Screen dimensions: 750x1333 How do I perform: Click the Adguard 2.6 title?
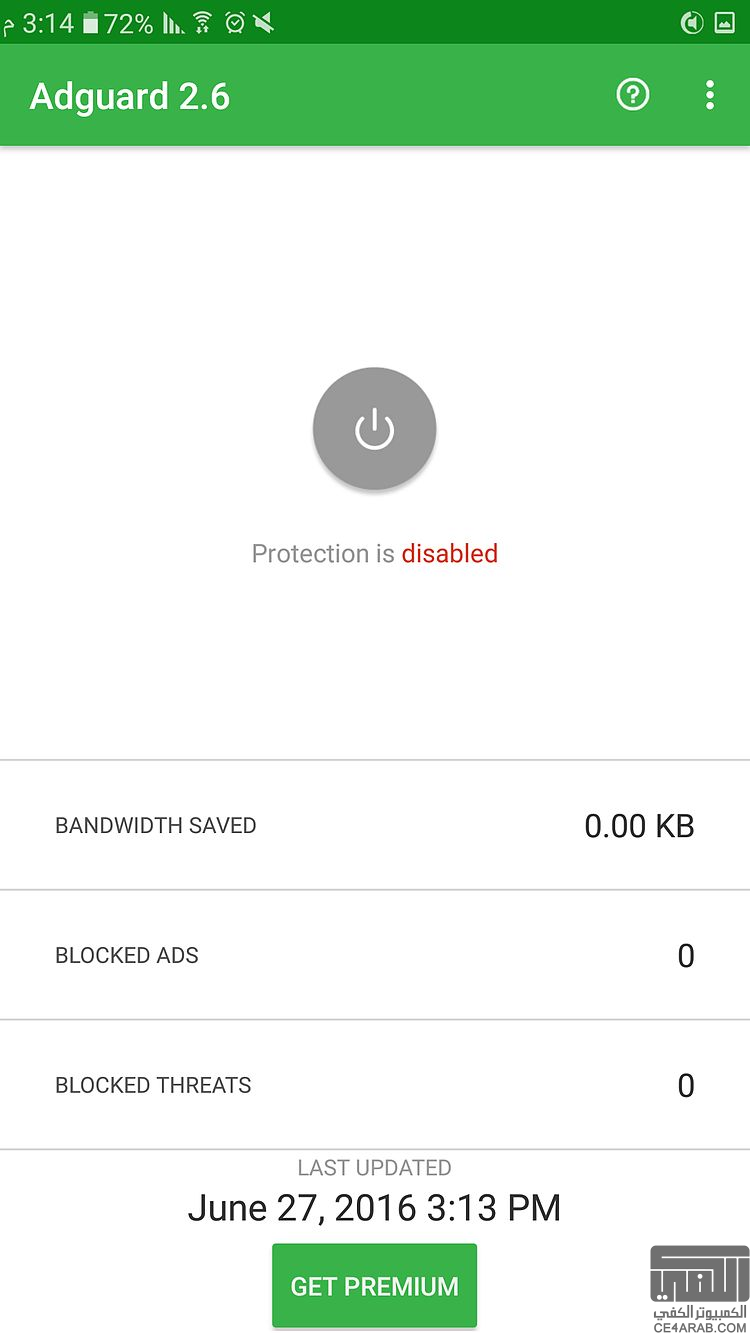(x=130, y=96)
